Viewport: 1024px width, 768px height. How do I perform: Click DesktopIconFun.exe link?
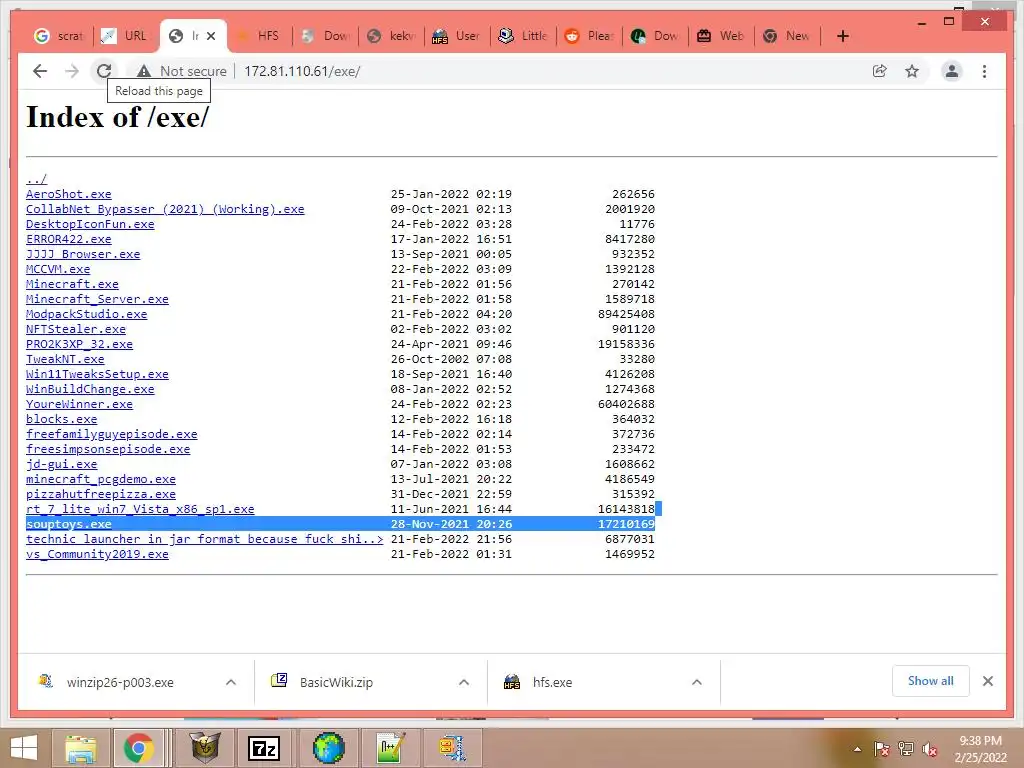pos(90,224)
